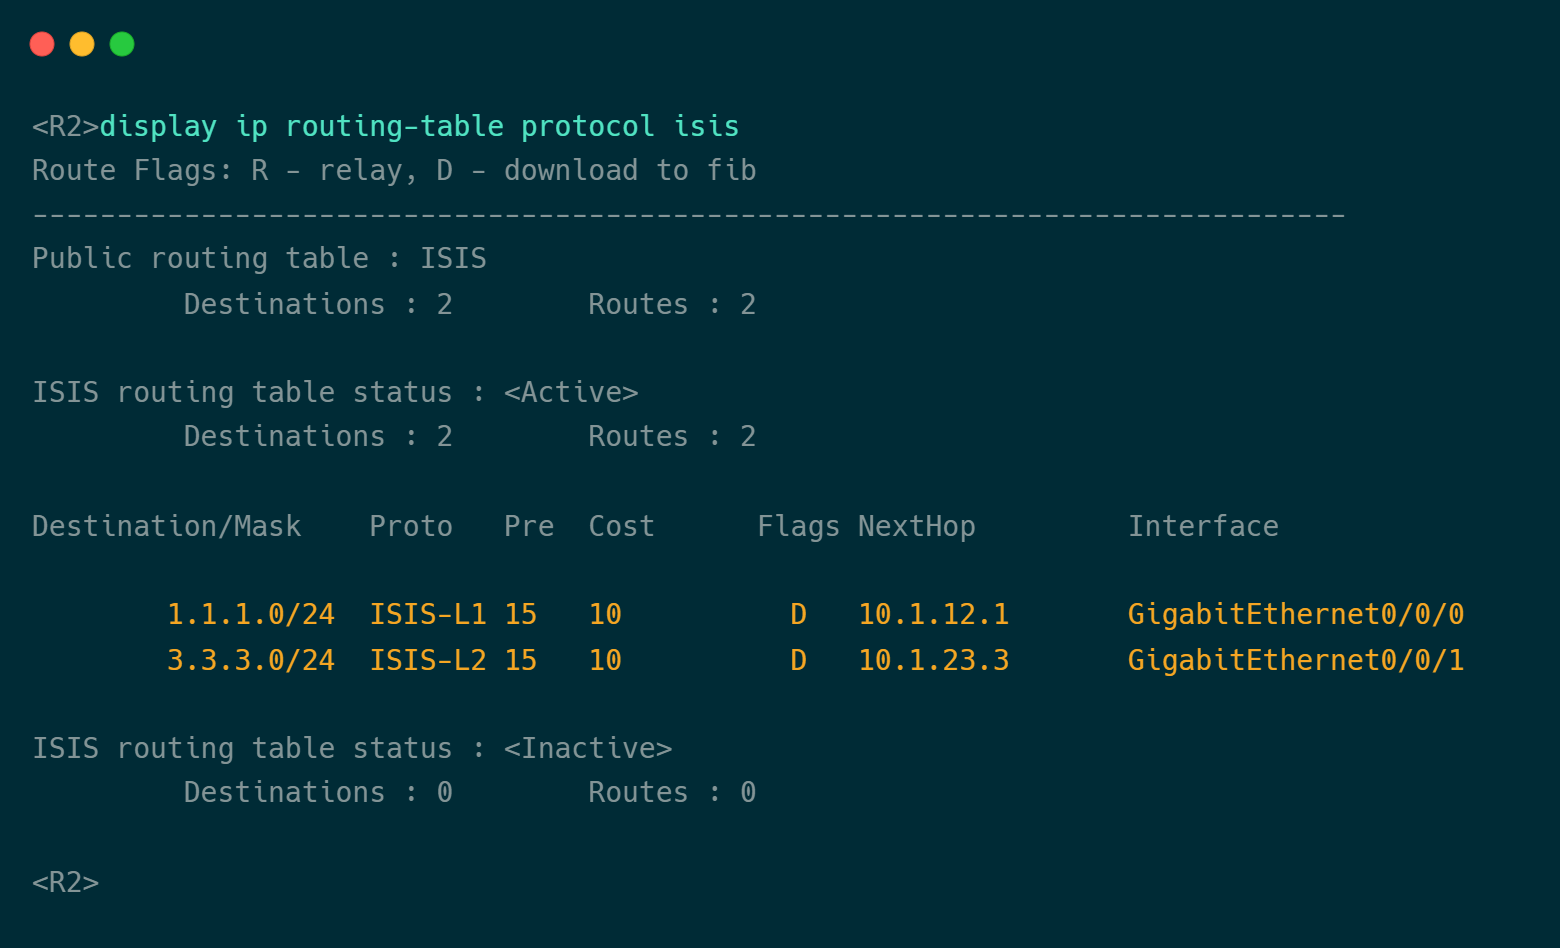Click the ISIS-L2 protocol value
Viewport: 1560px width, 948px height.
[428, 660]
